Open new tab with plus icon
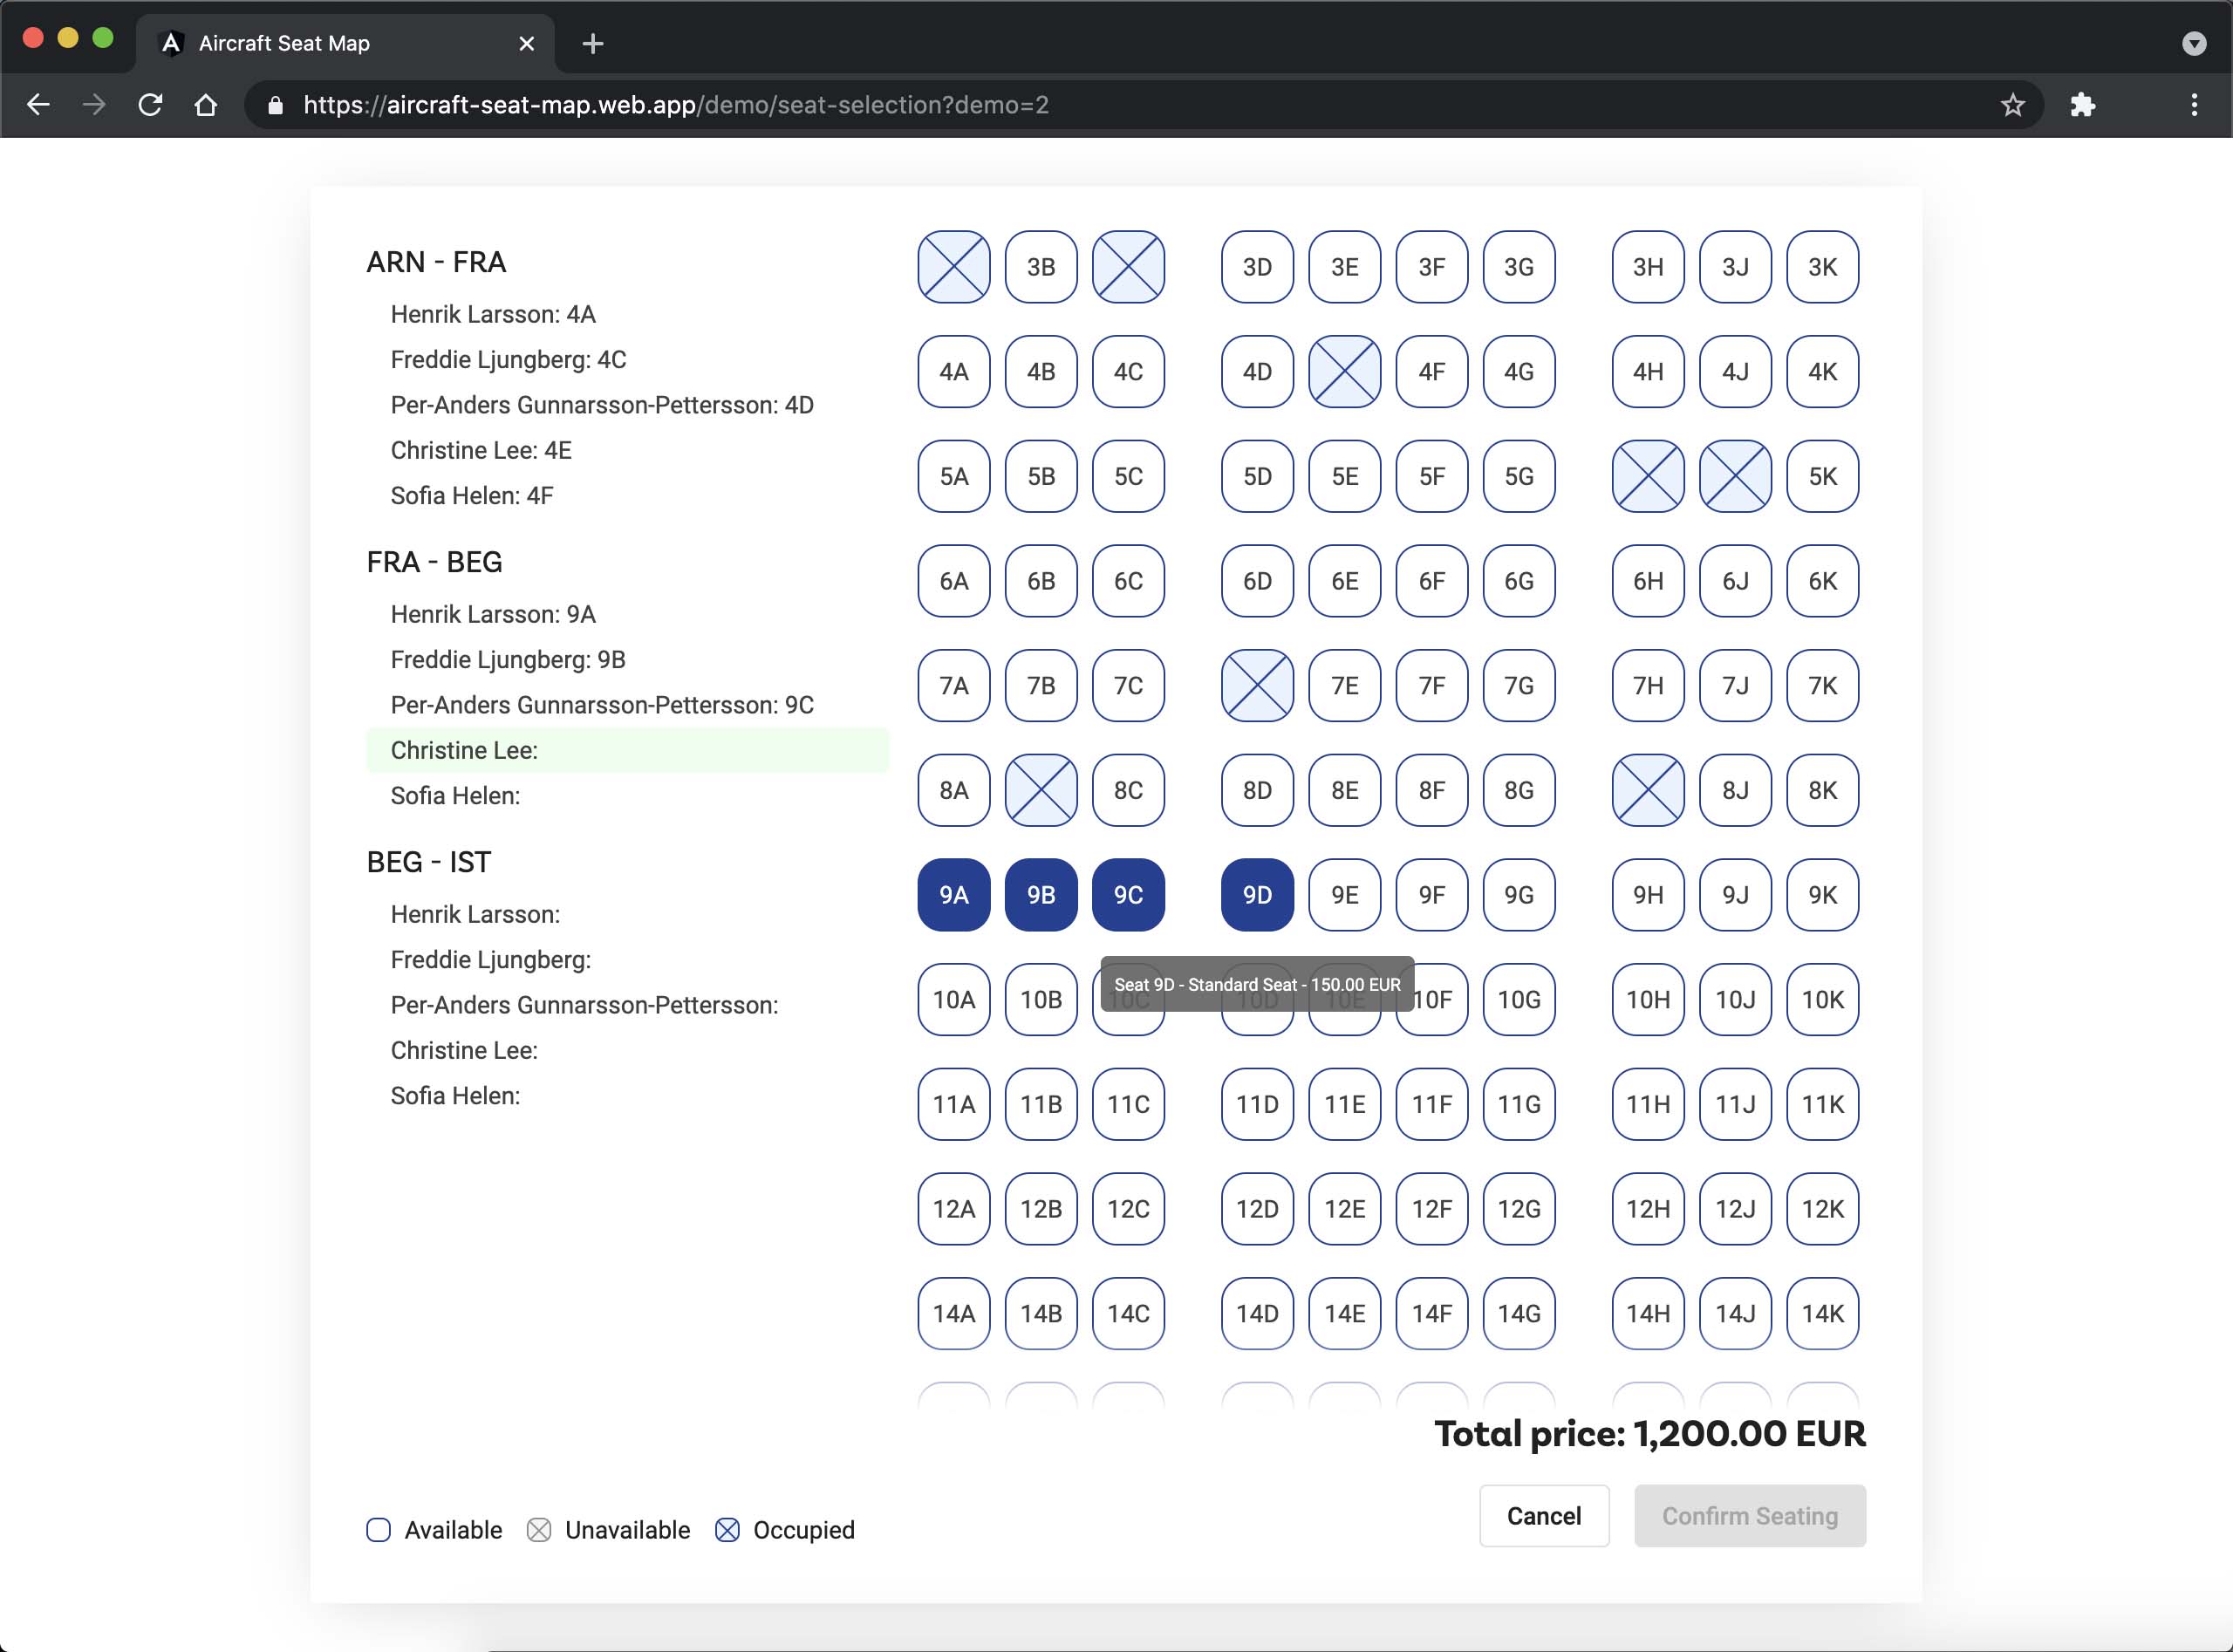 pyautogui.click(x=592, y=44)
